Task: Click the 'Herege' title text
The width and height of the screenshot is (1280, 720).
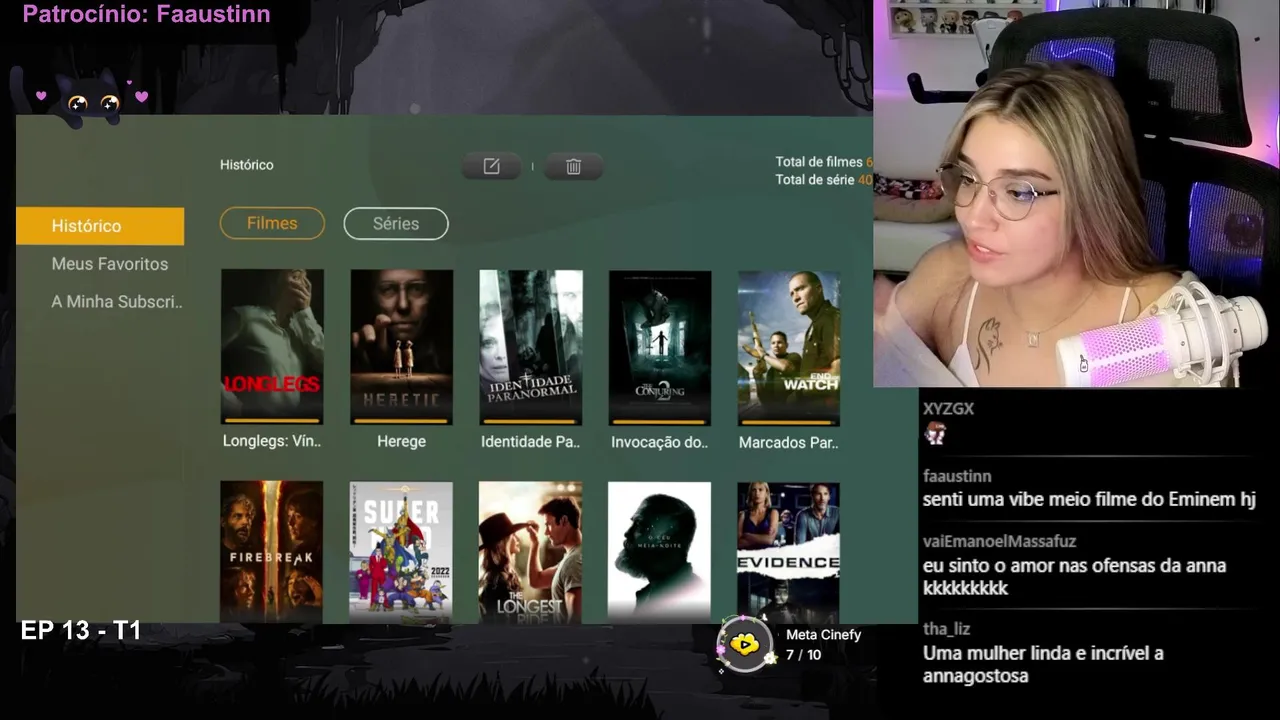Action: tap(401, 442)
